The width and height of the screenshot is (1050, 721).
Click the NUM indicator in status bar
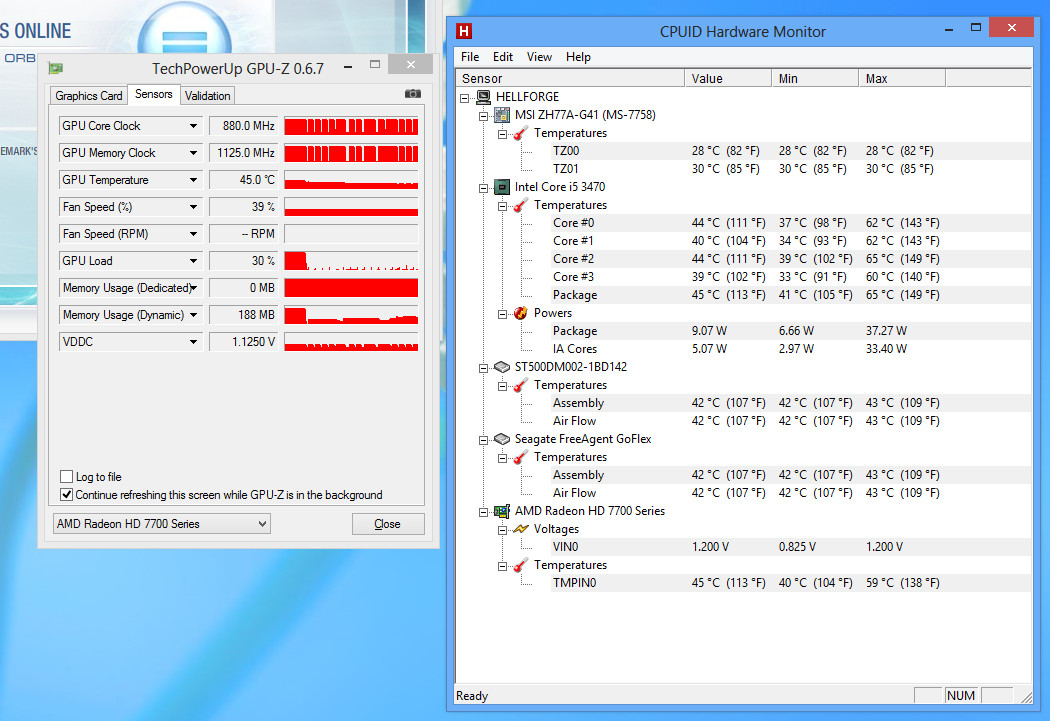point(961,696)
